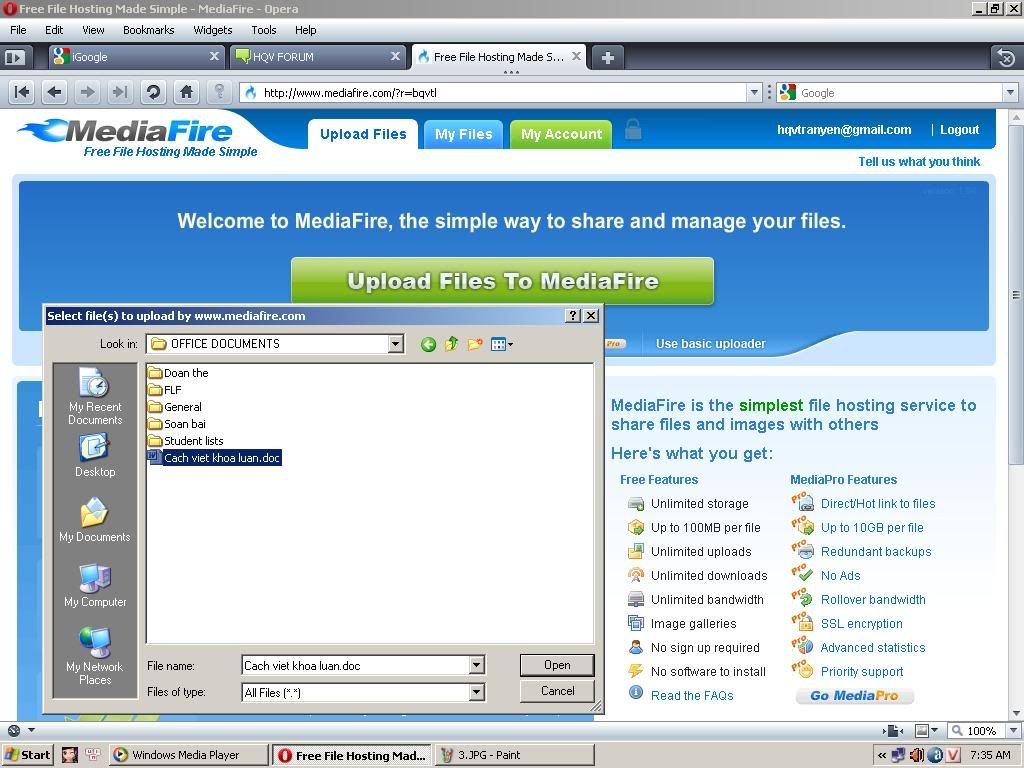Open the zoom level 100% dropdown

(x=1014, y=730)
